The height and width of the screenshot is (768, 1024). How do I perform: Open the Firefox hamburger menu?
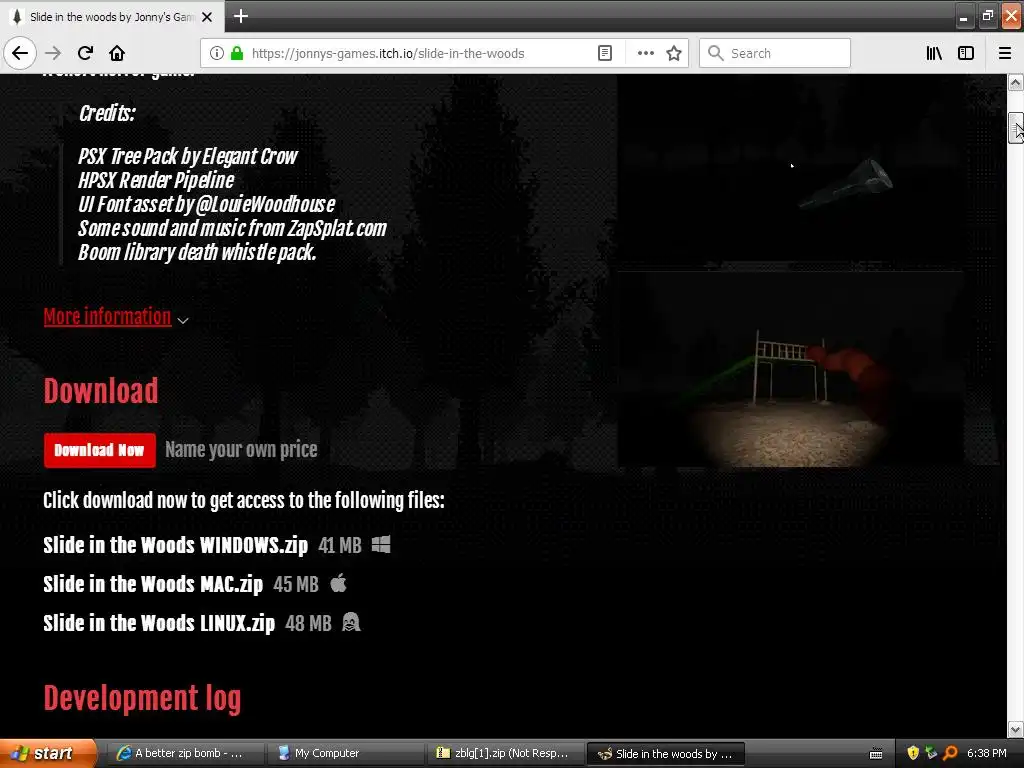[x=1005, y=53]
